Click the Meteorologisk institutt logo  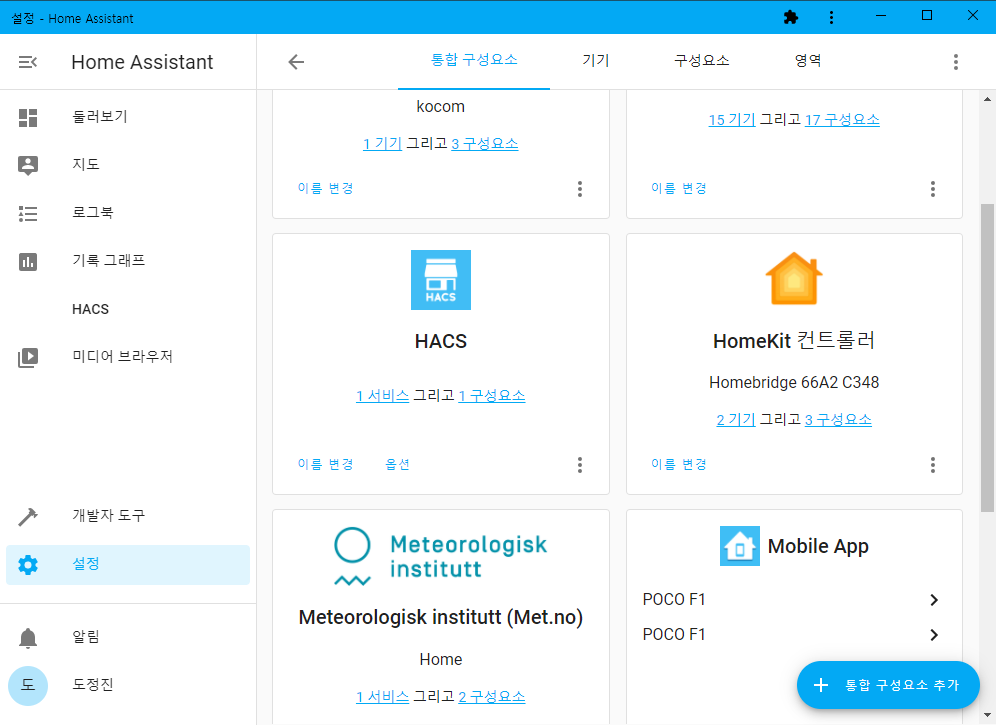(x=440, y=556)
